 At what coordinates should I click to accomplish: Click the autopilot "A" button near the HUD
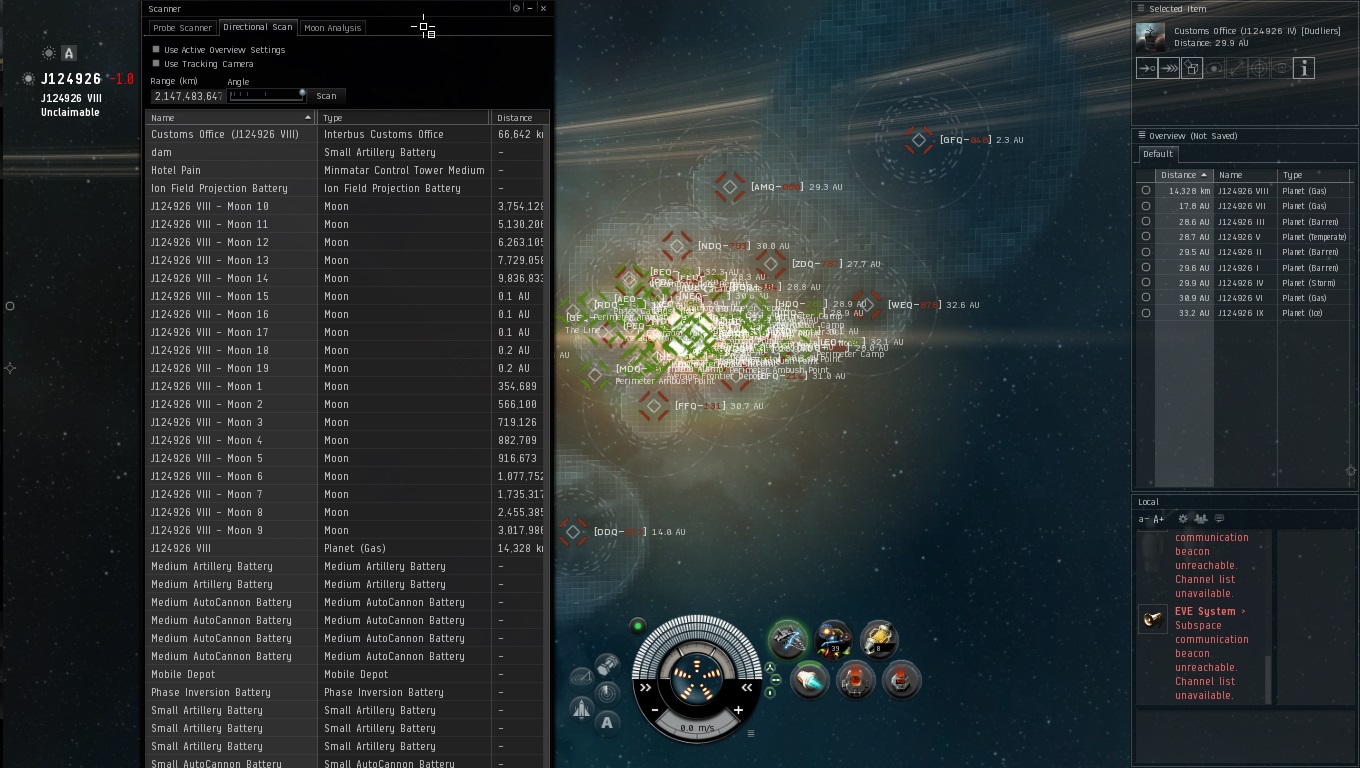click(x=607, y=723)
